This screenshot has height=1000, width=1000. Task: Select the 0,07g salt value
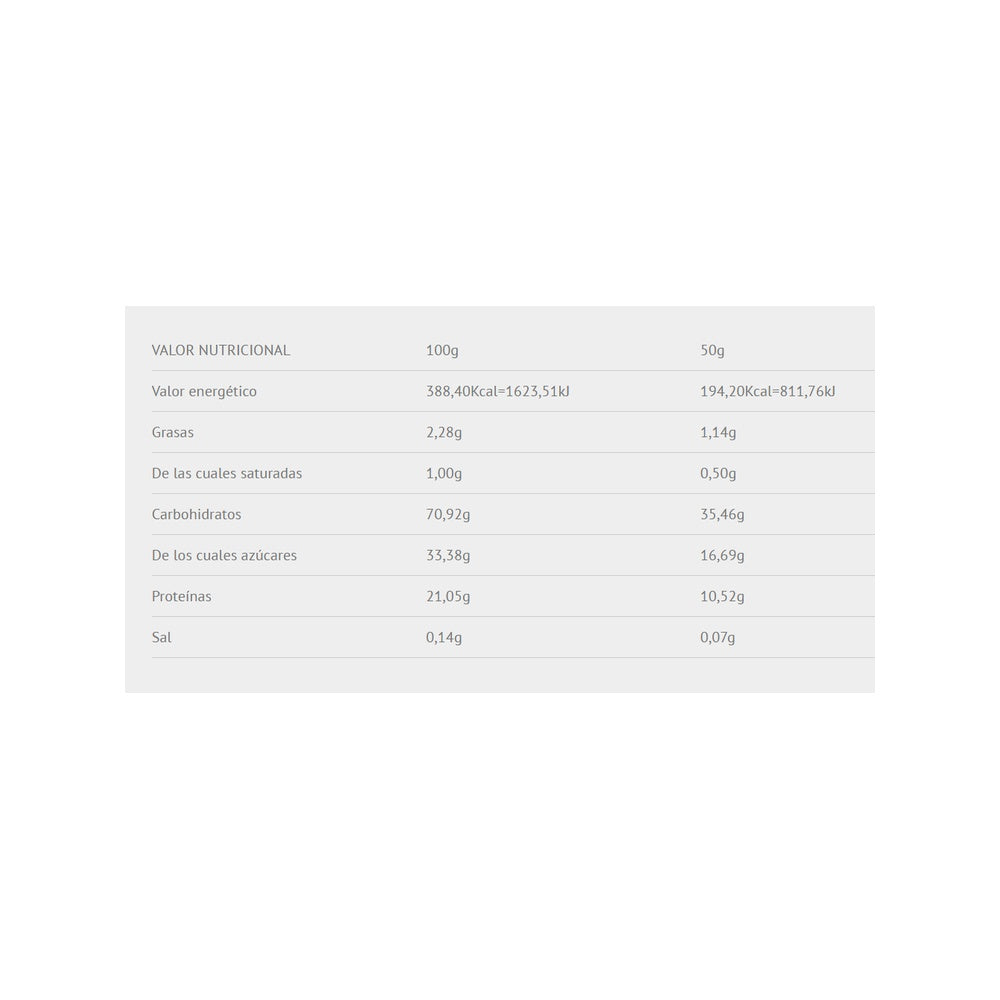[718, 637]
